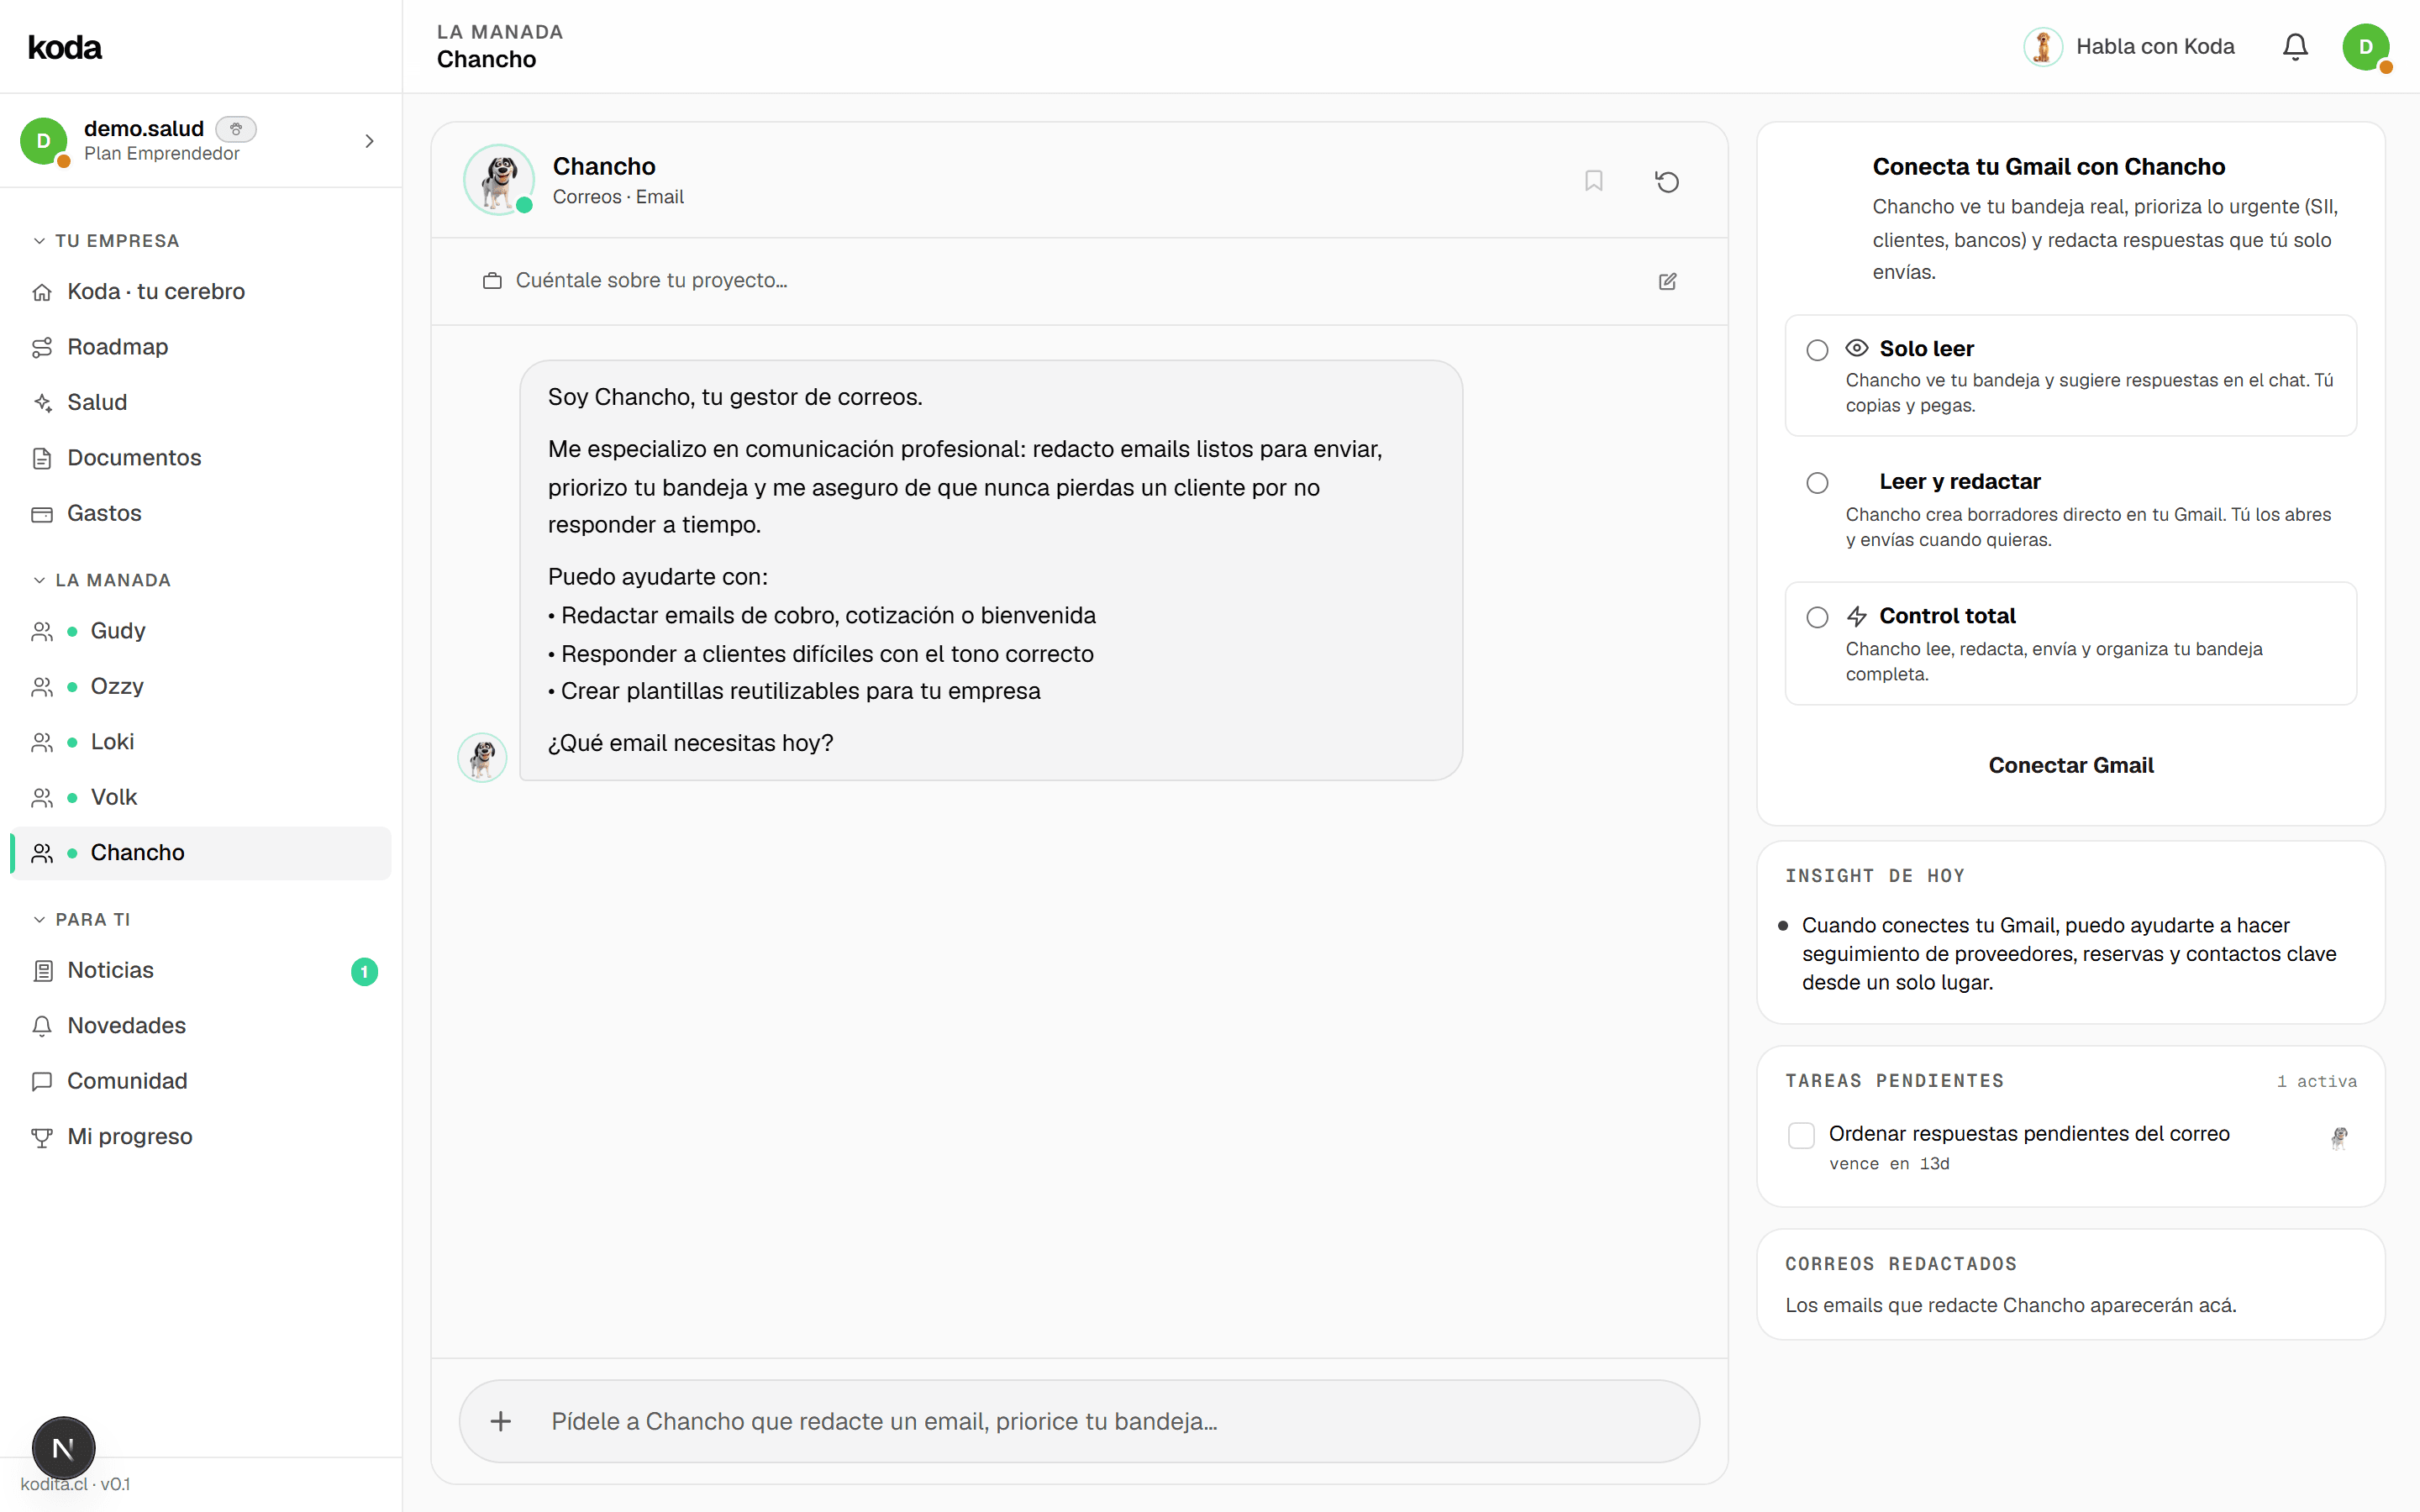Click the Salud sparkle icon
The height and width of the screenshot is (1512, 2420).
[x=42, y=403]
